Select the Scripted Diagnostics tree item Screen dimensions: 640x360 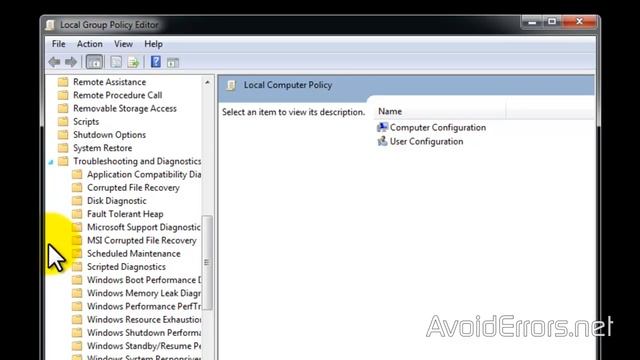(x=126, y=267)
